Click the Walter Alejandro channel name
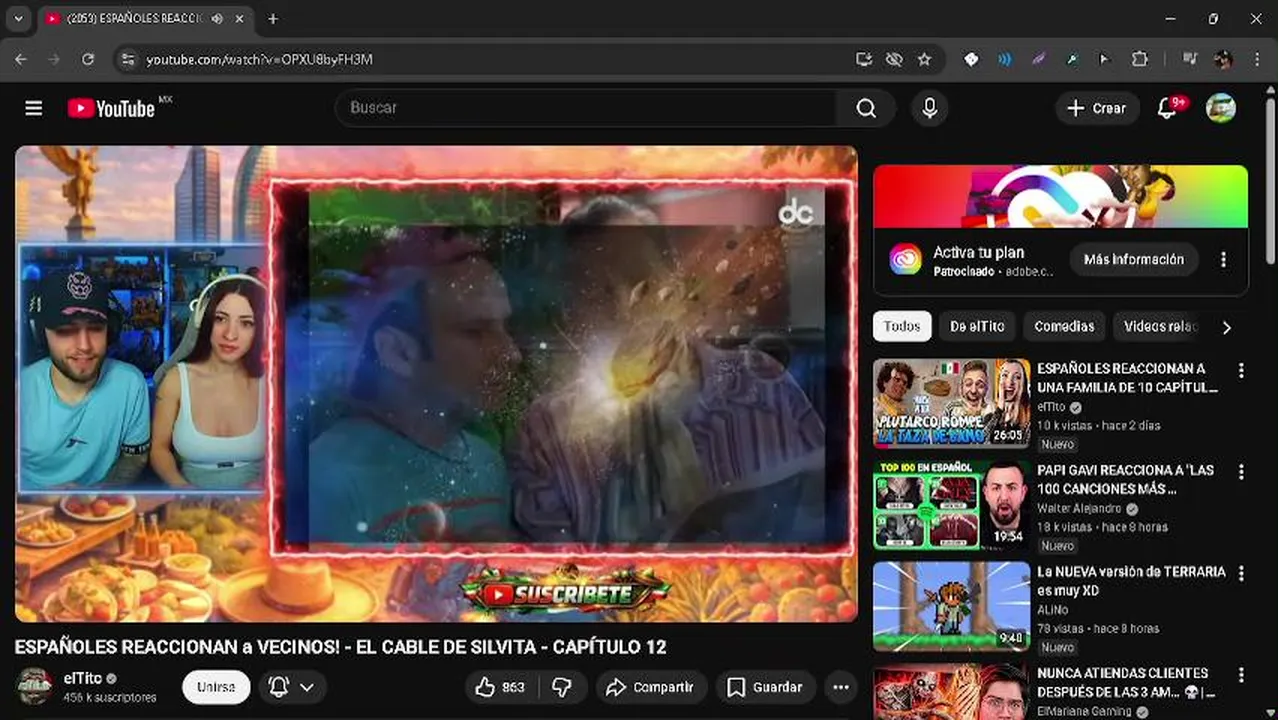This screenshot has height=720, width=1278. point(1079,509)
